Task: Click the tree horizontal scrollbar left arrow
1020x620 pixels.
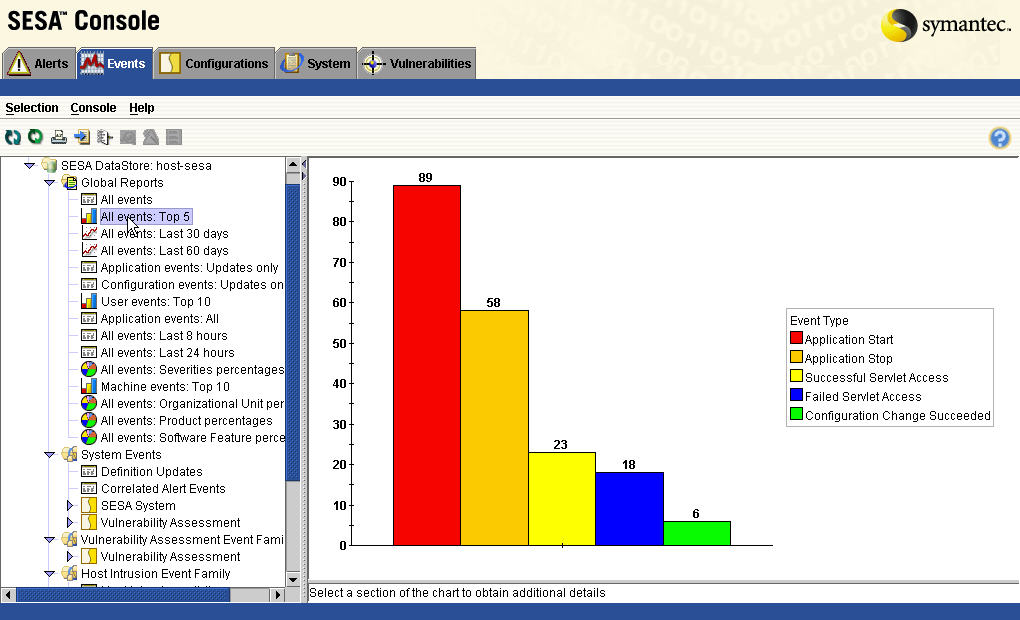Action: pyautogui.click(x=8, y=595)
